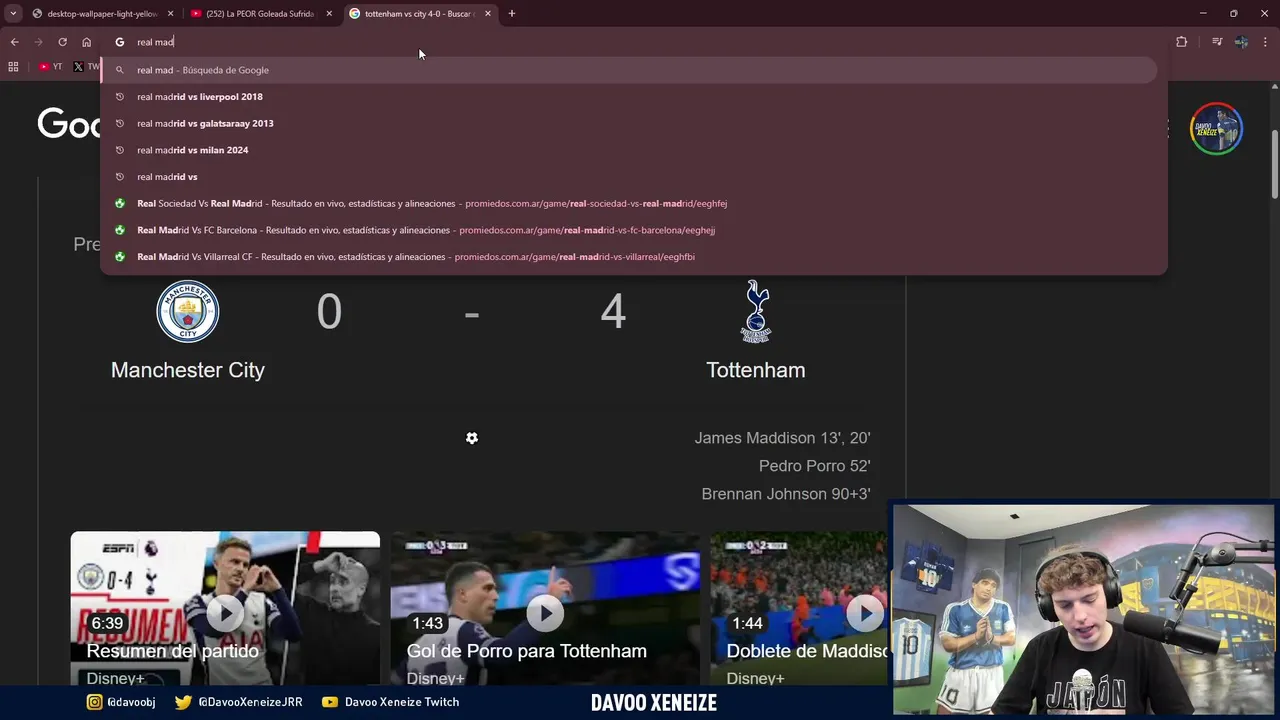The image size is (1280, 720).
Task: Open the apps grid in bookmarks bar
Action: point(13,67)
